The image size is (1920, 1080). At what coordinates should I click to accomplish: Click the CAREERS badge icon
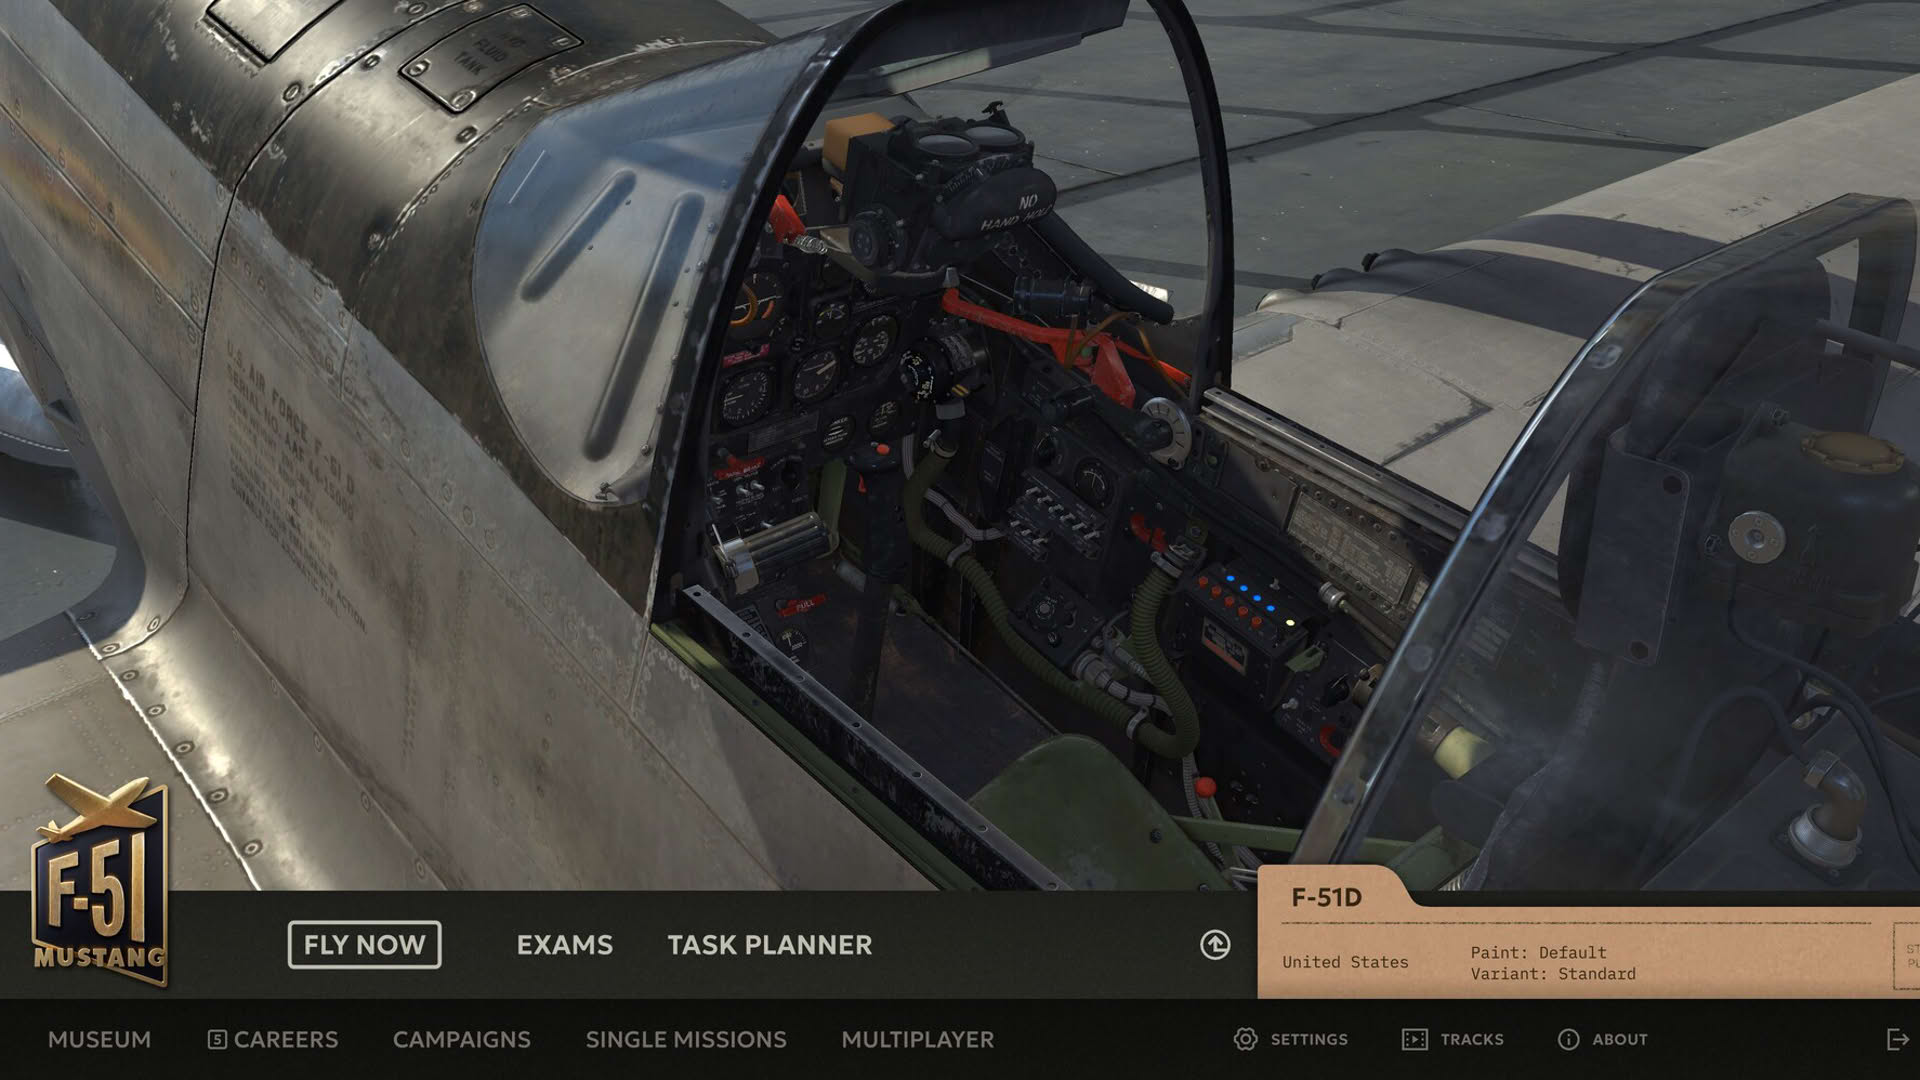click(x=217, y=1040)
